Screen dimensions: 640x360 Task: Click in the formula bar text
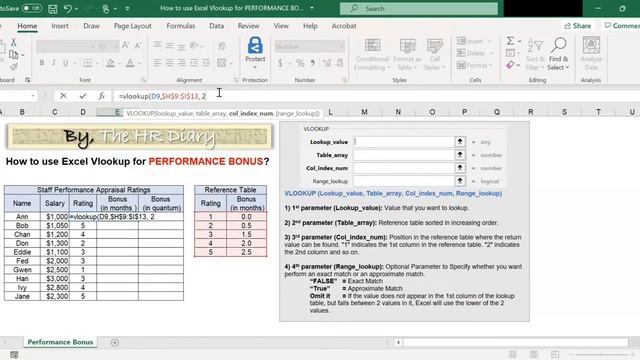[162, 96]
